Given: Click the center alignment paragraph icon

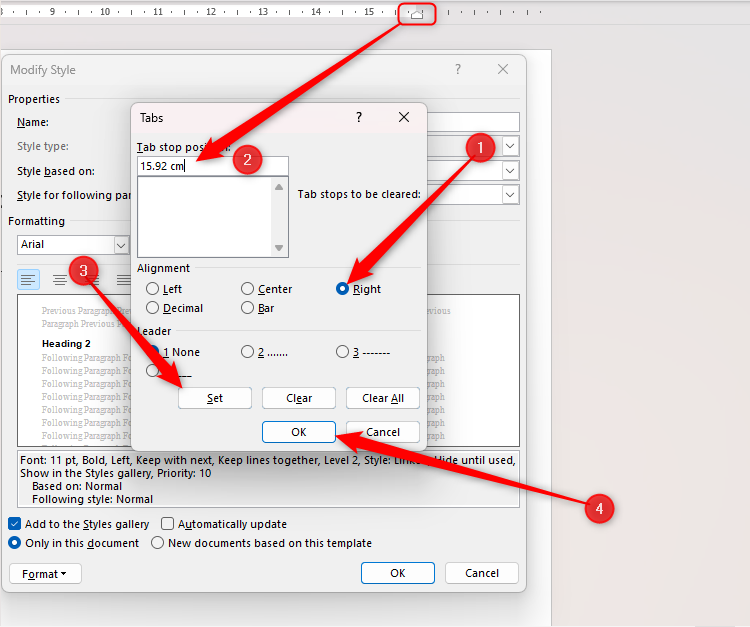Looking at the screenshot, I should (x=60, y=279).
